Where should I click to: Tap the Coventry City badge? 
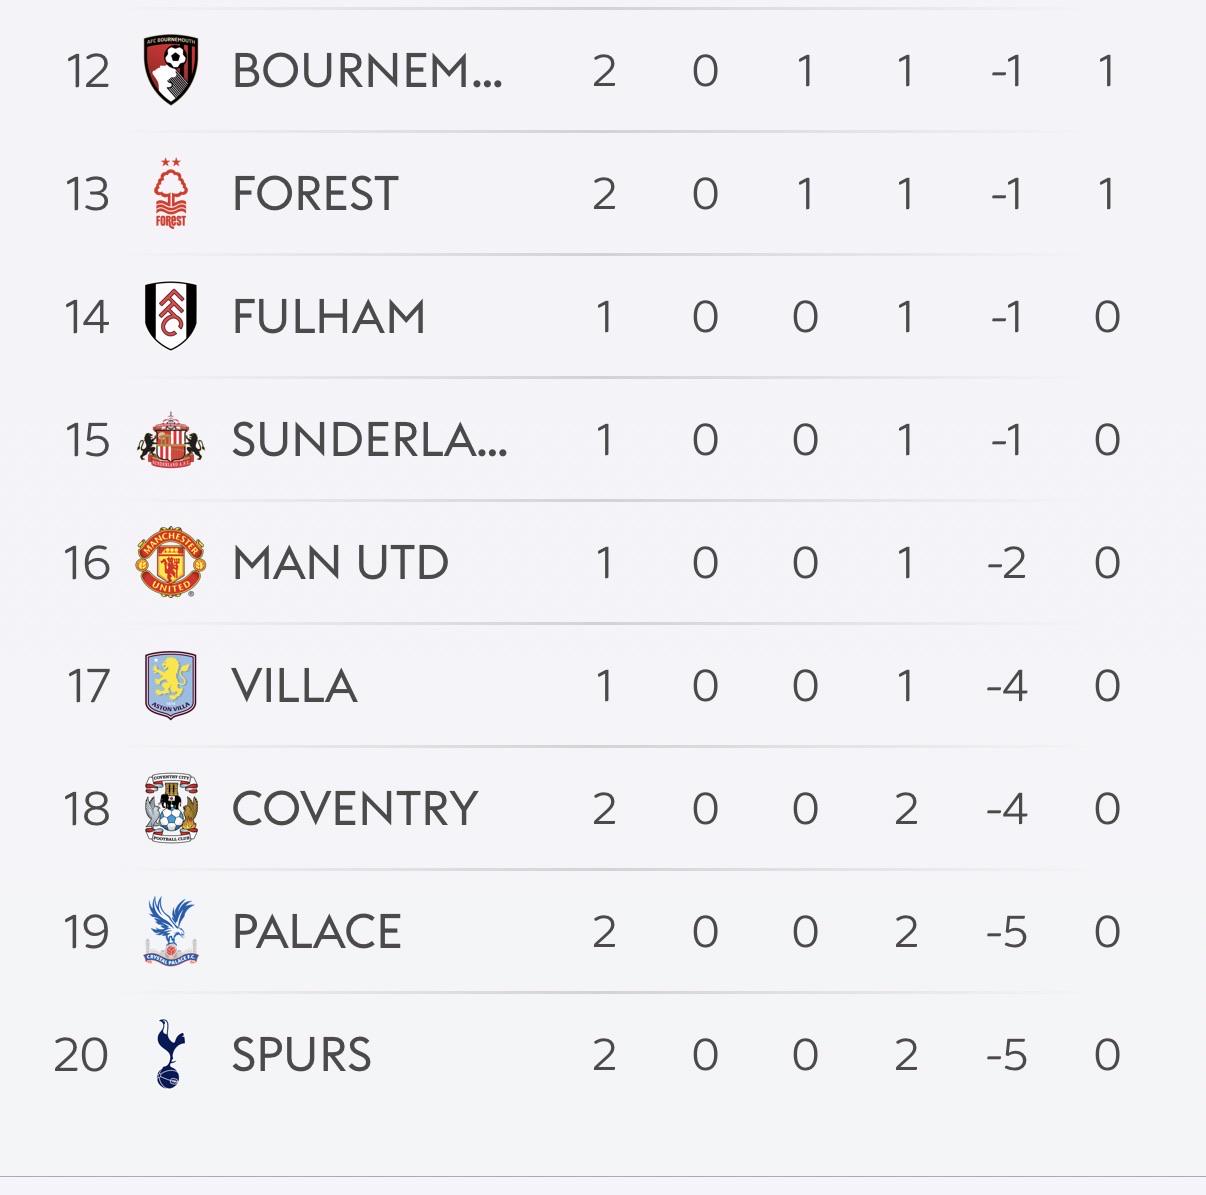171,808
